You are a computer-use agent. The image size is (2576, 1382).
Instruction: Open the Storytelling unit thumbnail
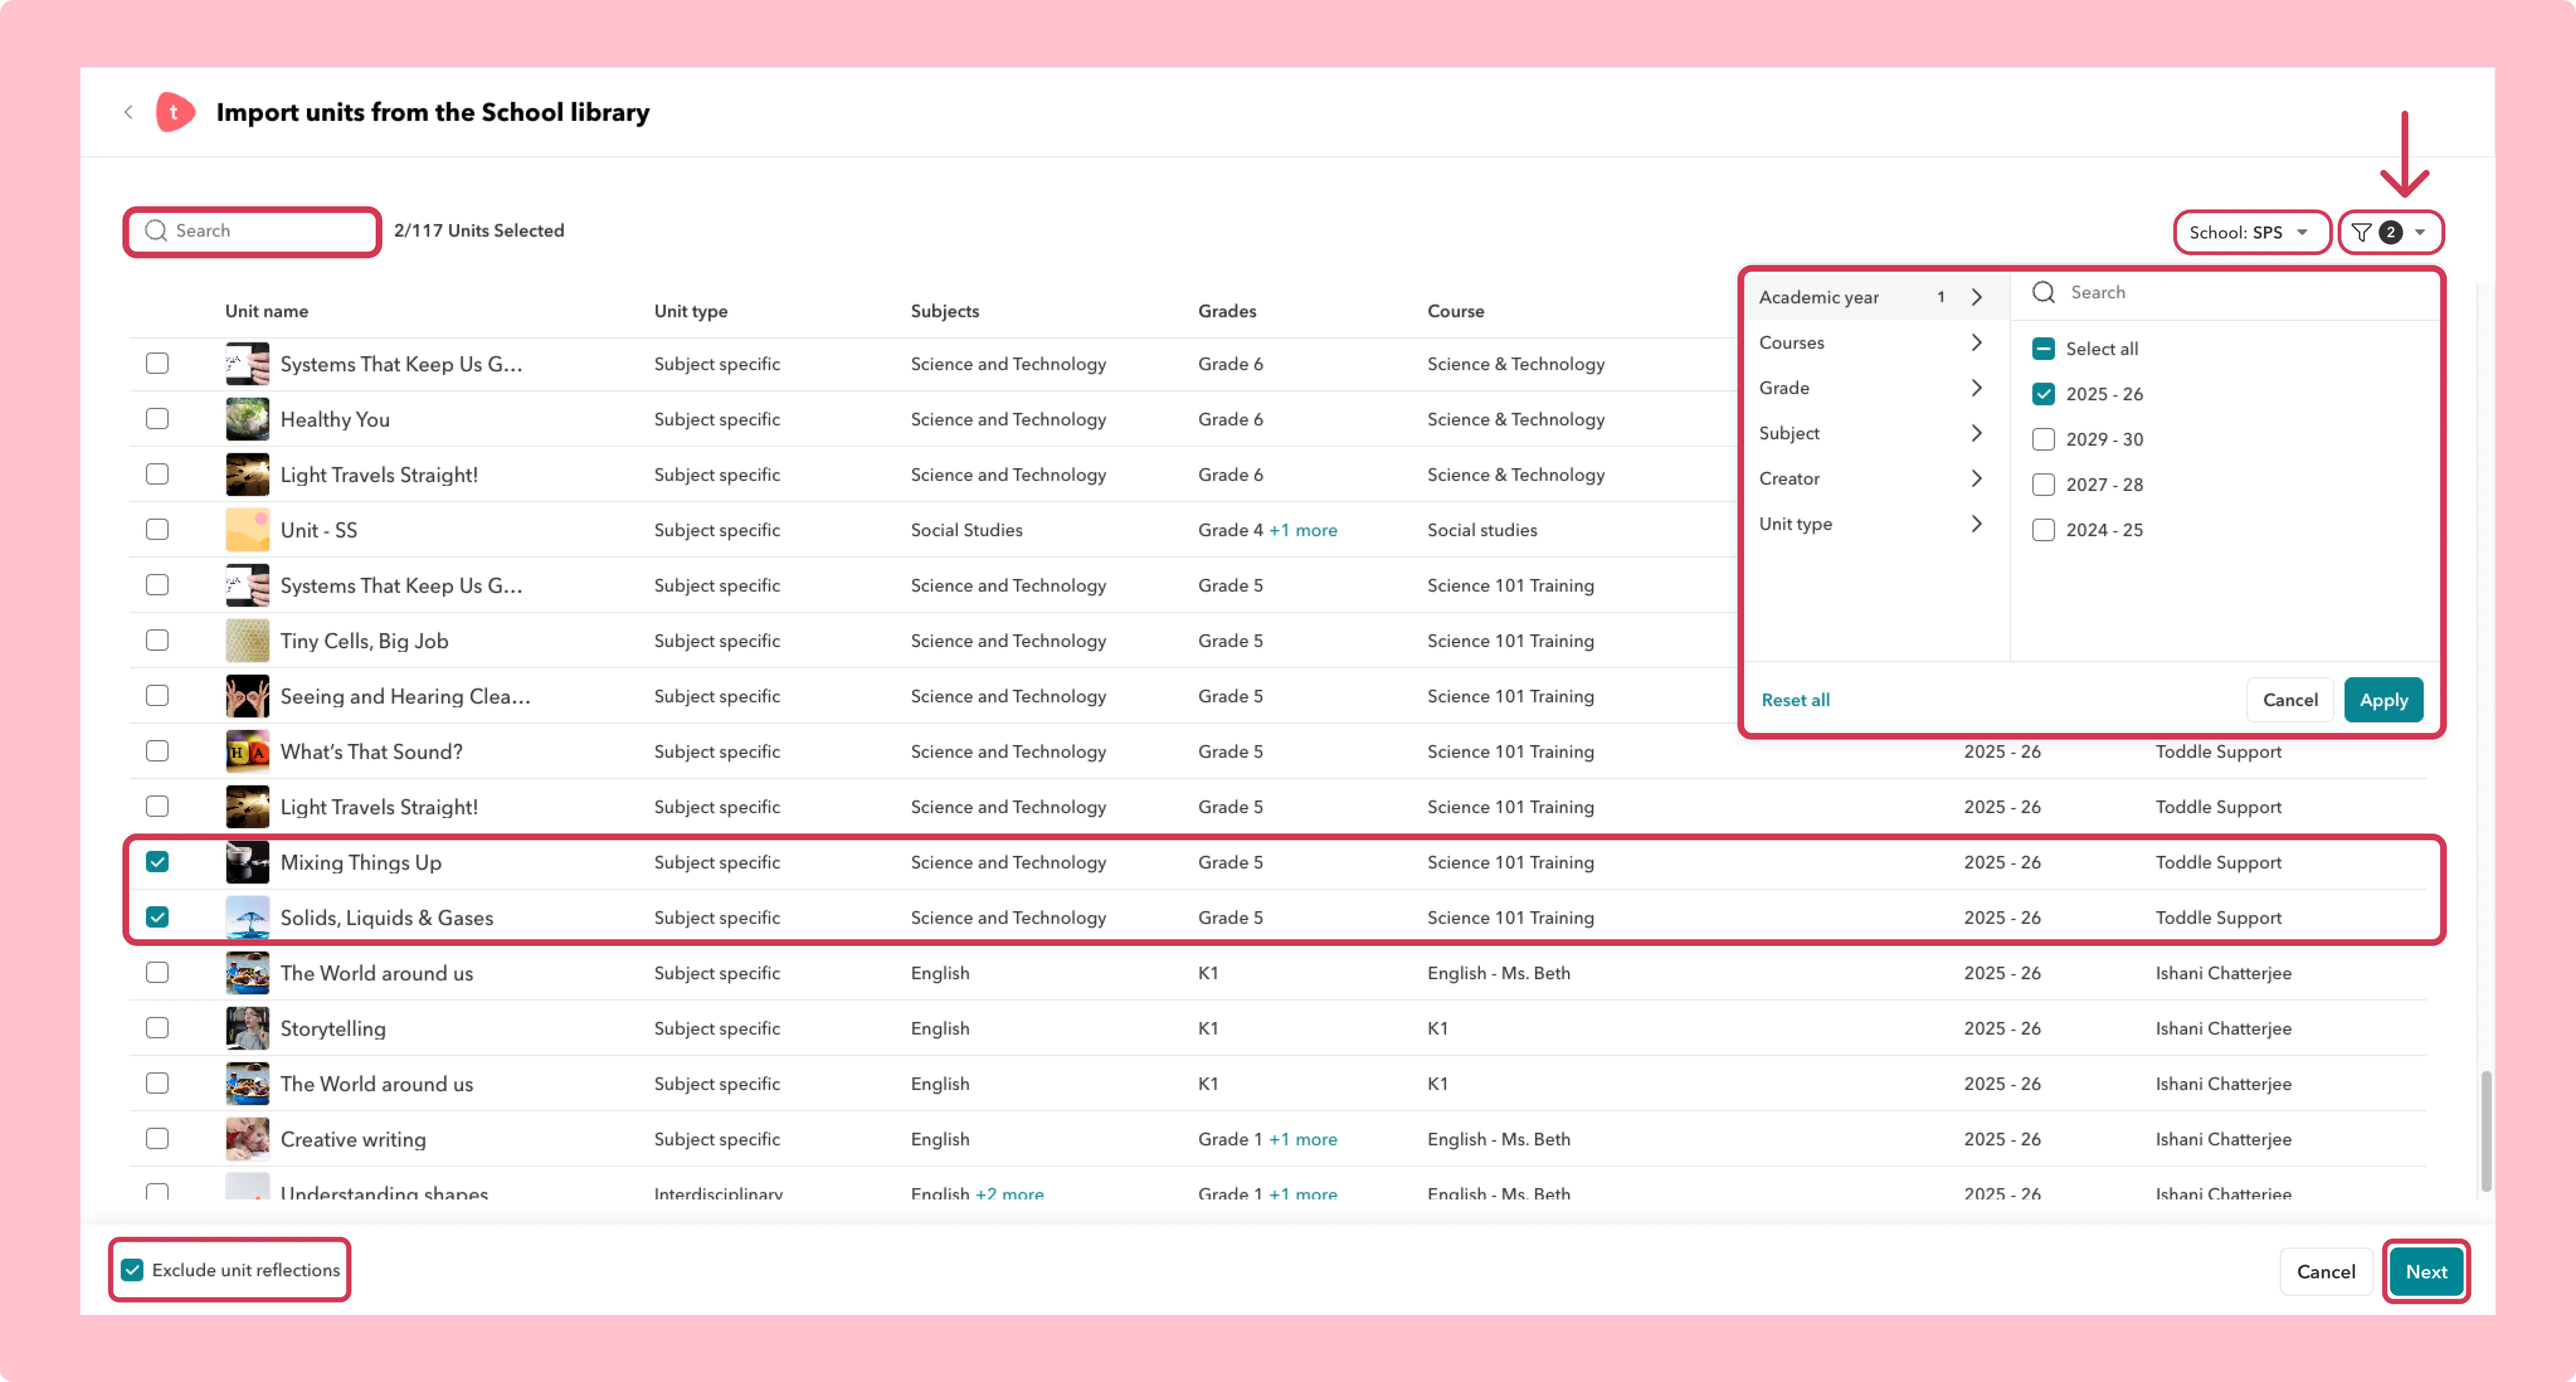[x=247, y=1028]
